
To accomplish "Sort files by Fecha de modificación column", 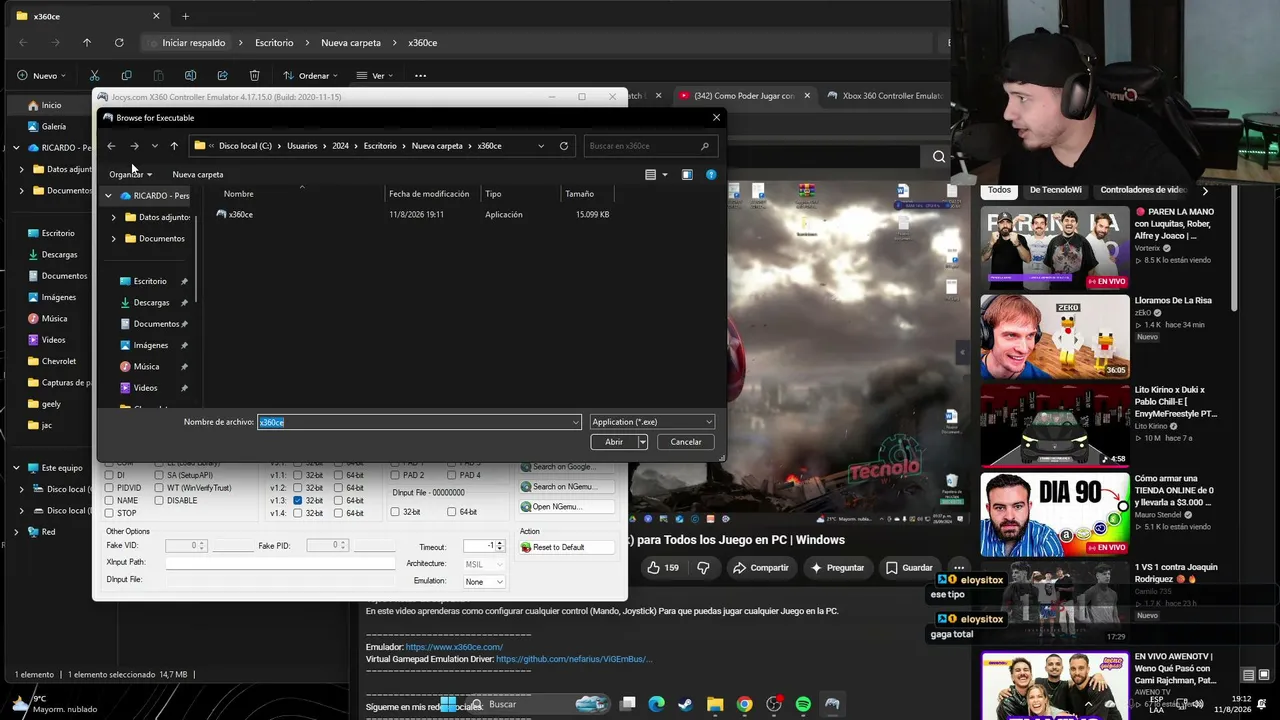I will [429, 194].
